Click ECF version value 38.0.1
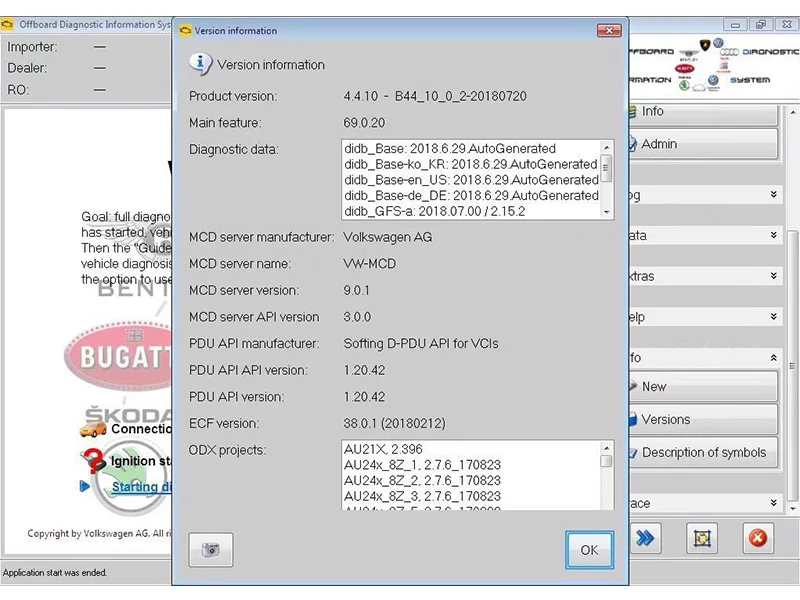The width and height of the screenshot is (800, 600). 394,423
